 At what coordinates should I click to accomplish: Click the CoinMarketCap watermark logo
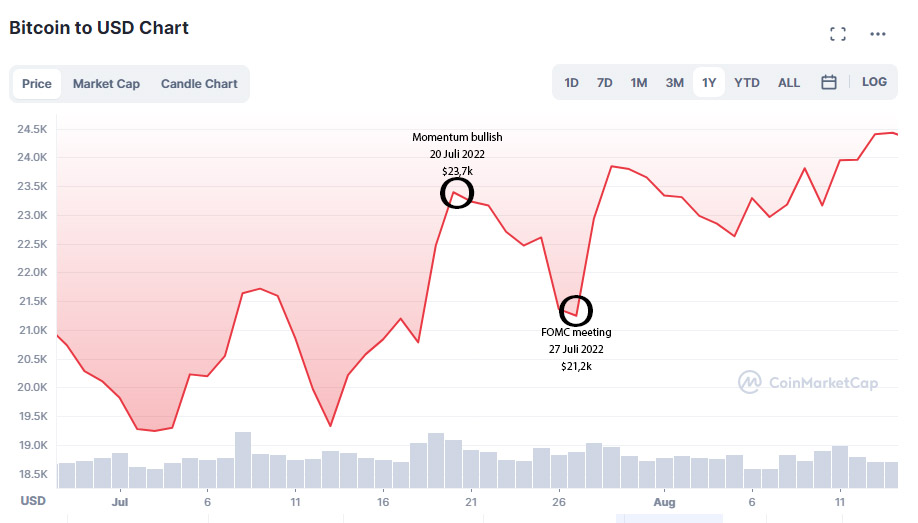coord(808,382)
